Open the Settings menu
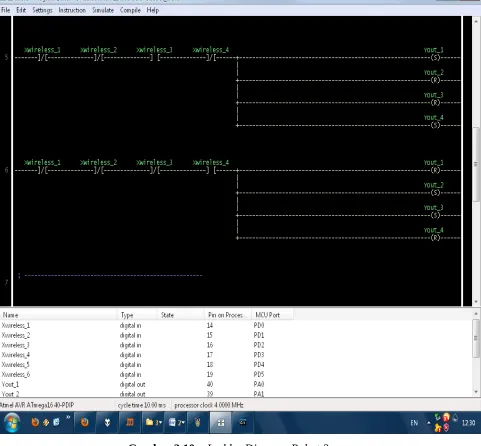481x446 pixels. [42, 10]
